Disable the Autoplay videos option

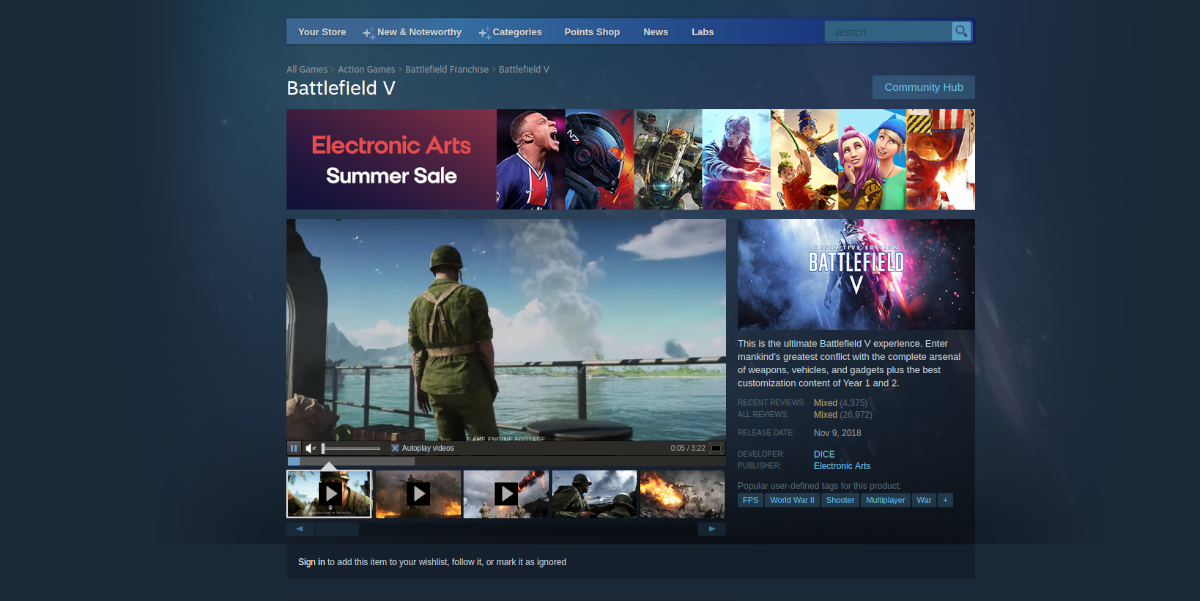tap(395, 447)
